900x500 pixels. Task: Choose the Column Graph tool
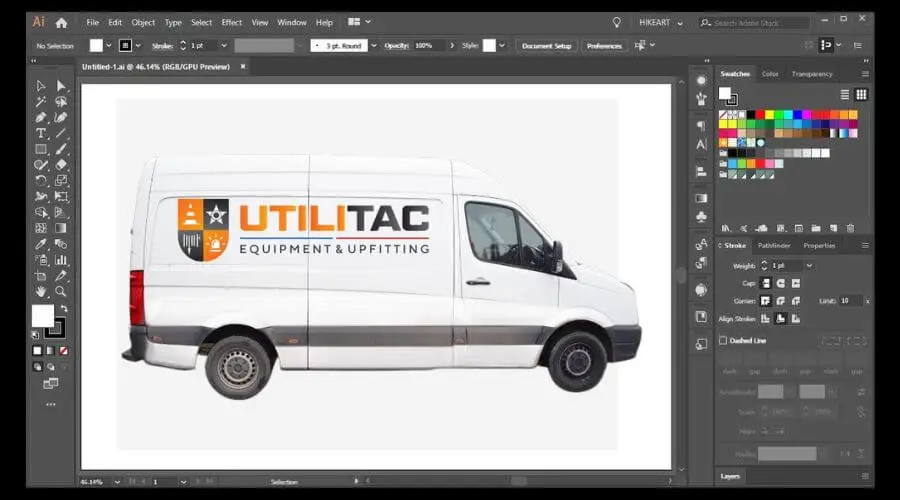(x=61, y=260)
